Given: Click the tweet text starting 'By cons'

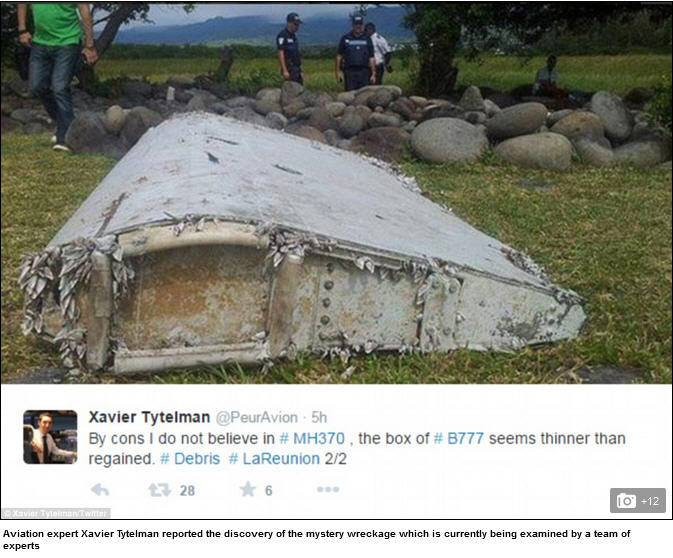Looking at the screenshot, I should pyautogui.click(x=357, y=449).
